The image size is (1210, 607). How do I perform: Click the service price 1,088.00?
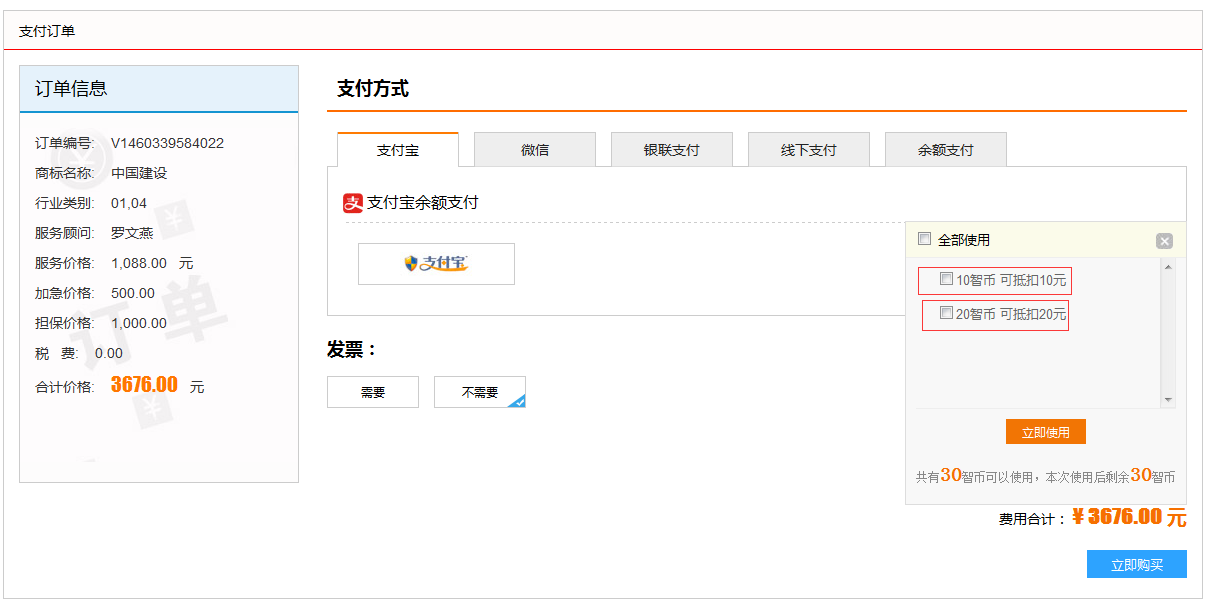[x=138, y=263]
